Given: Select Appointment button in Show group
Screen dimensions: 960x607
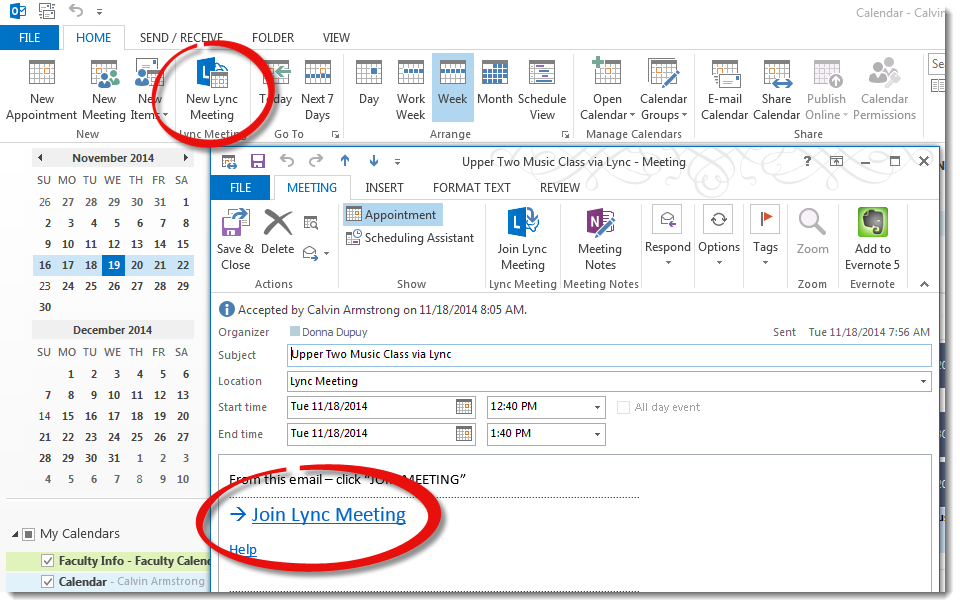Looking at the screenshot, I should [x=392, y=215].
